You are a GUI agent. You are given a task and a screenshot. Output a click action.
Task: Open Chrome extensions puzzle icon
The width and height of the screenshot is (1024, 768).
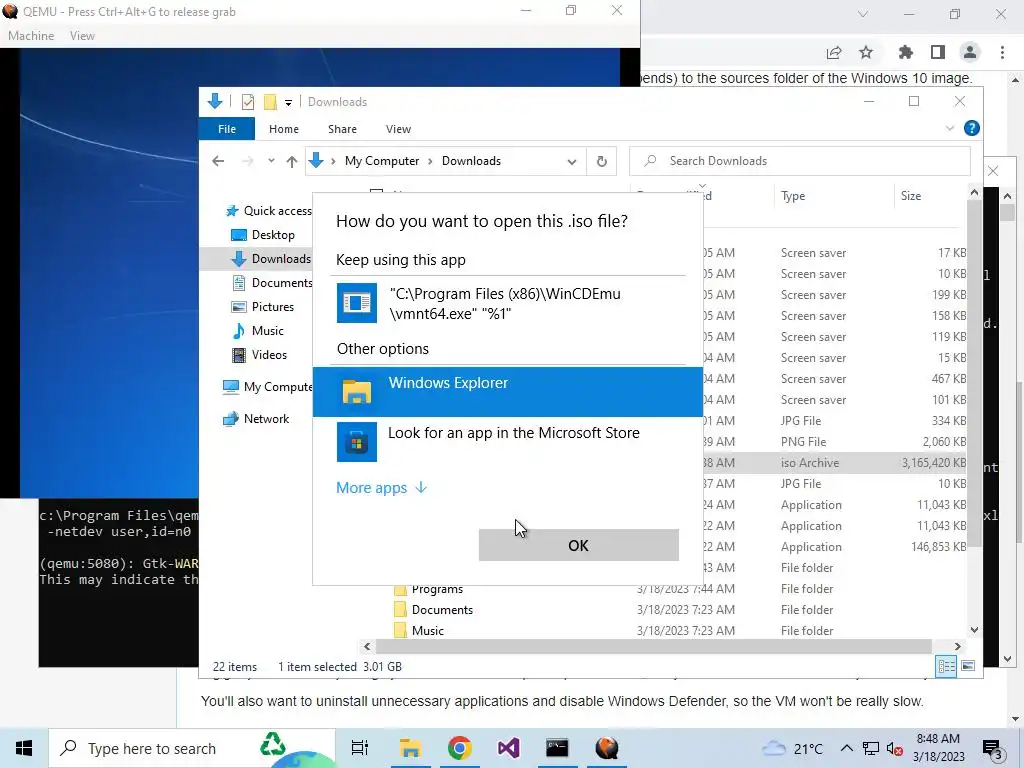point(905,52)
